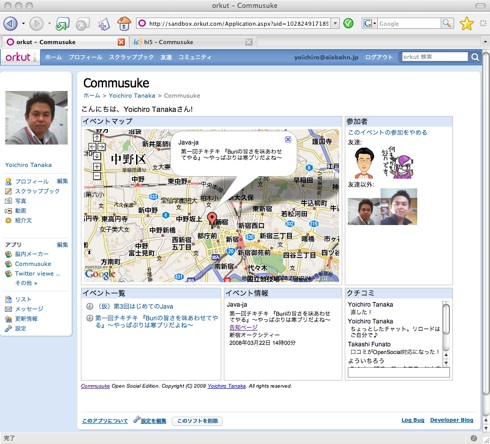490x444 pixels.
Task: Pan the map left with arrow control
Action: 91,147
